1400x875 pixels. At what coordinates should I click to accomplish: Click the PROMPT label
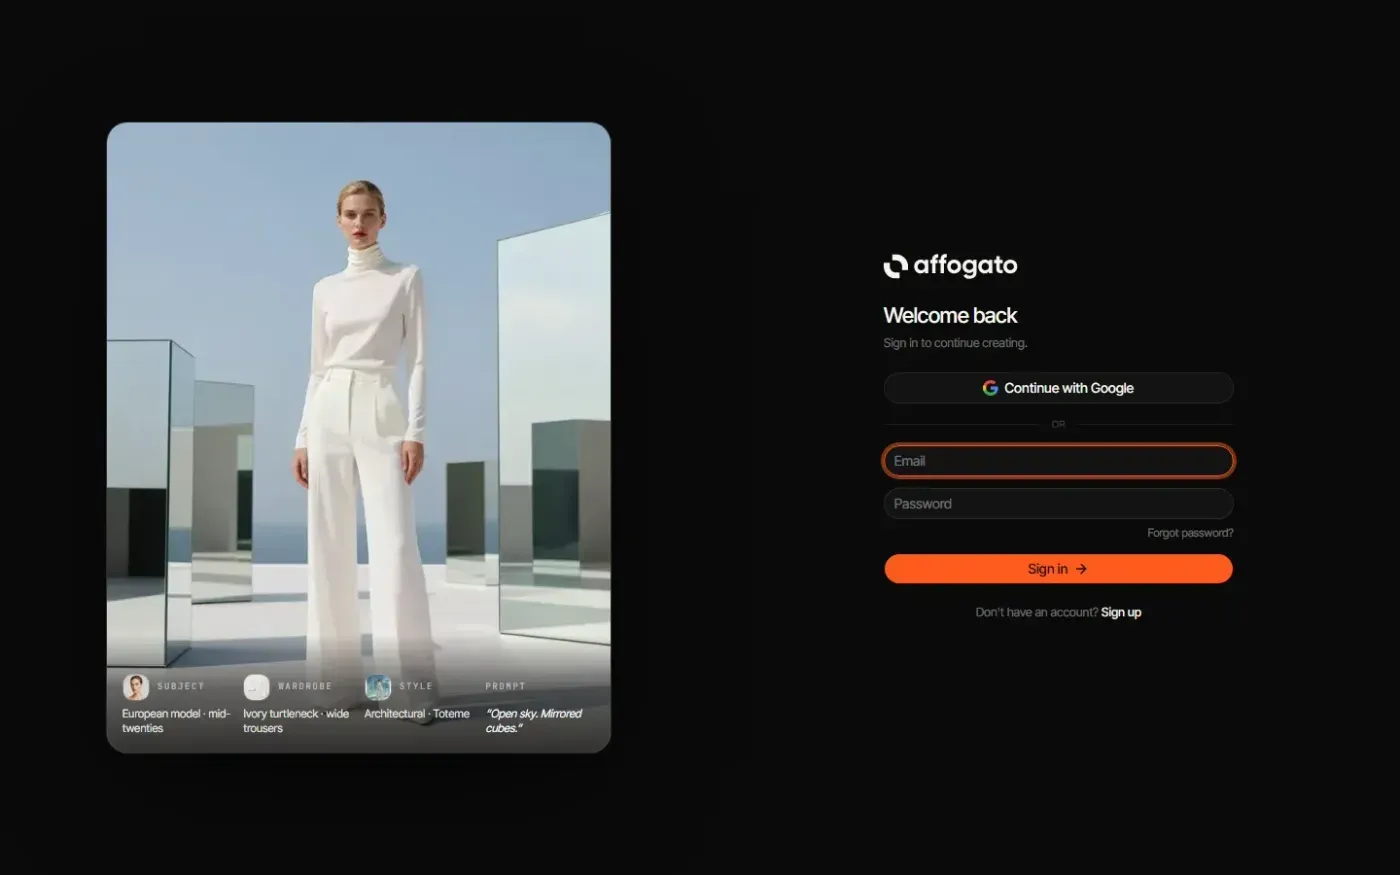(x=505, y=686)
